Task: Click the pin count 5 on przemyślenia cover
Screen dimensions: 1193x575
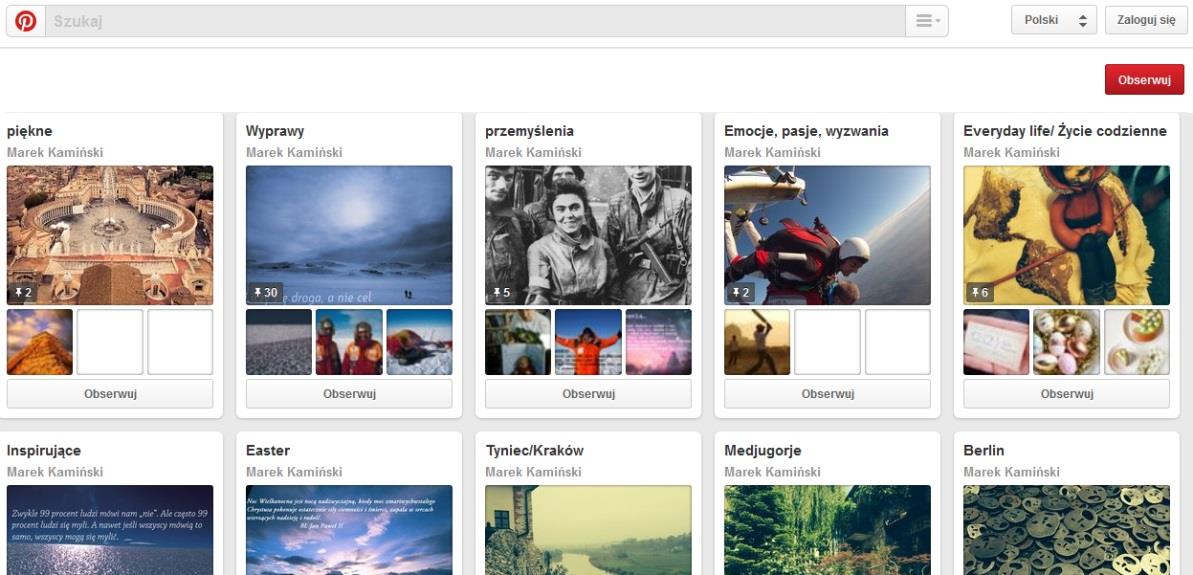Action: (x=501, y=293)
